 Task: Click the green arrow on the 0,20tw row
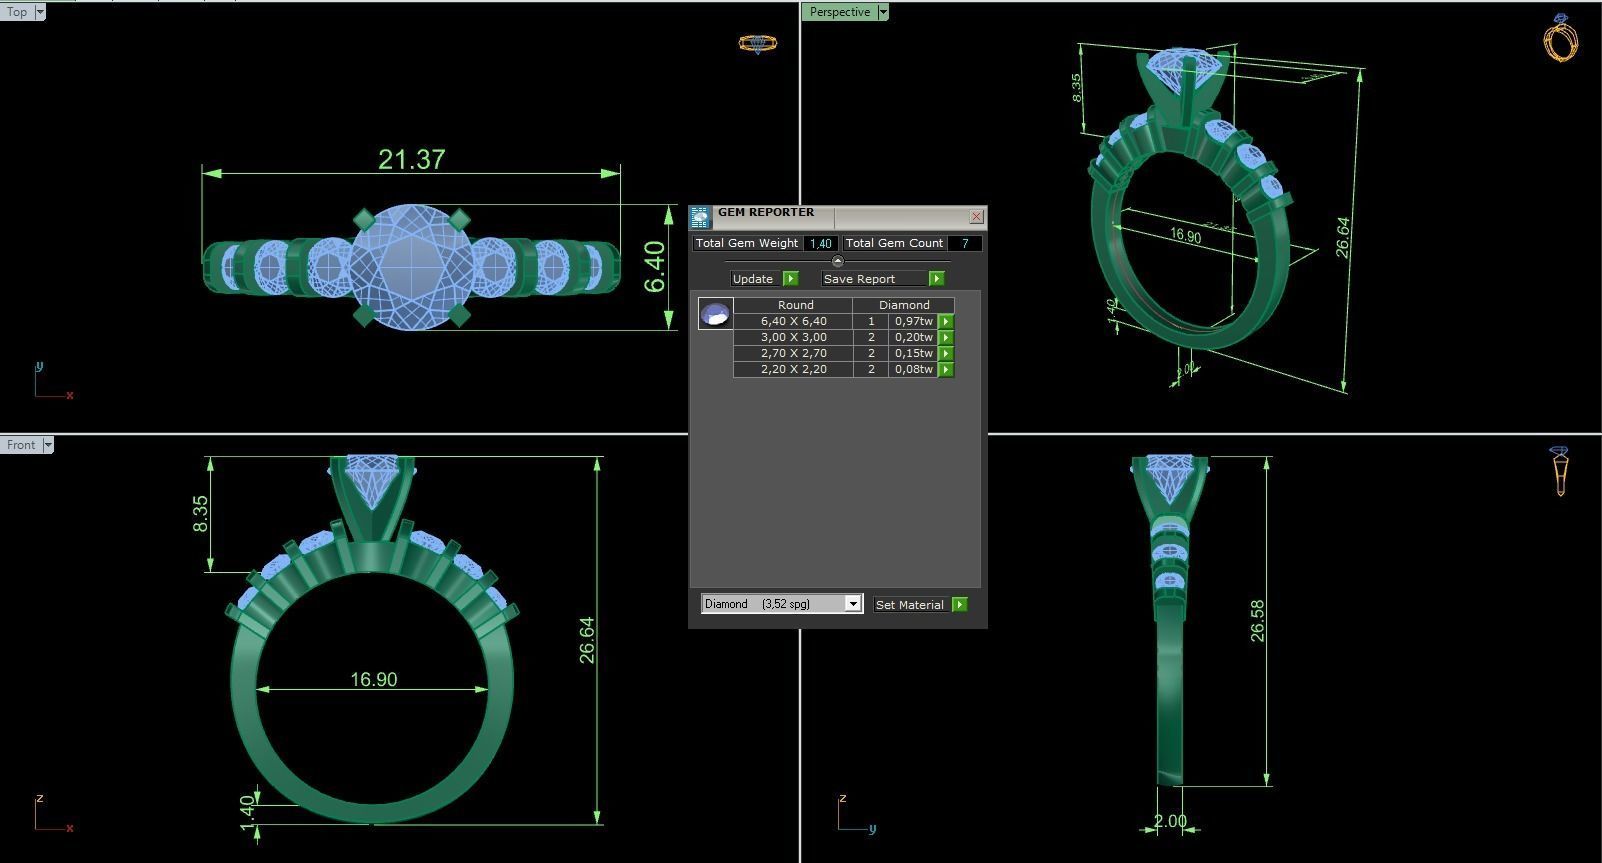pos(946,338)
